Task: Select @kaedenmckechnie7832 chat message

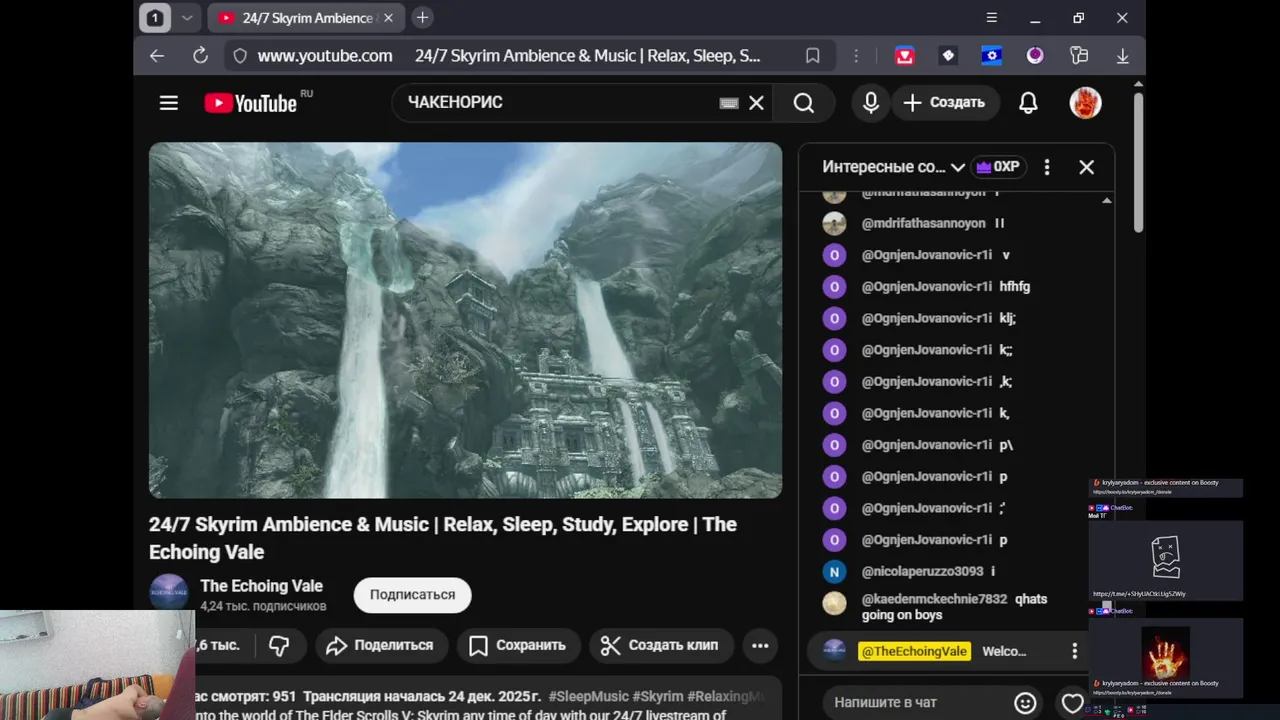Action: (957, 607)
